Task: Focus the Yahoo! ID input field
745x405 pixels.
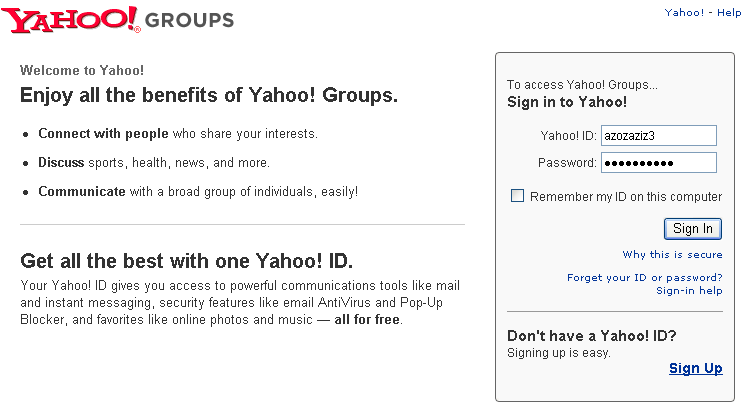Action: (x=659, y=136)
